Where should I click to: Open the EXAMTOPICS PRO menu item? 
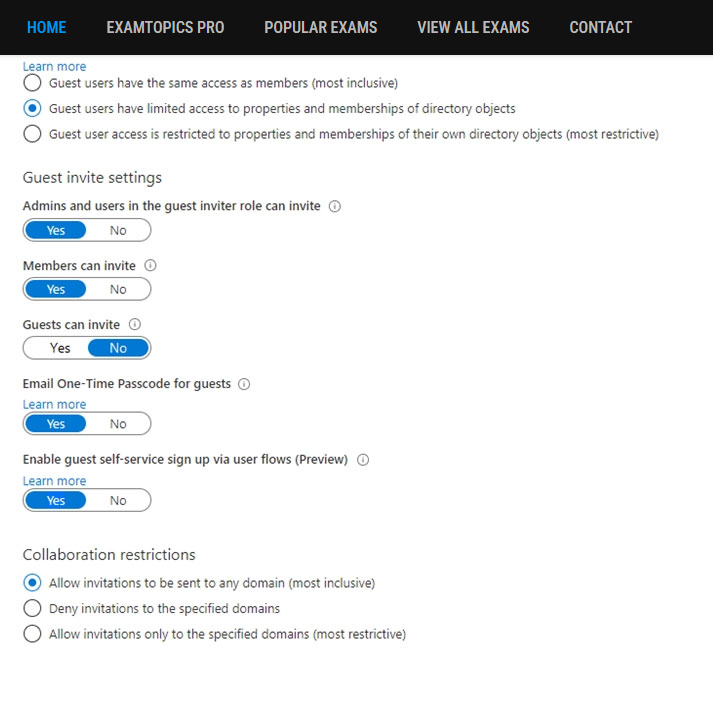(x=165, y=27)
